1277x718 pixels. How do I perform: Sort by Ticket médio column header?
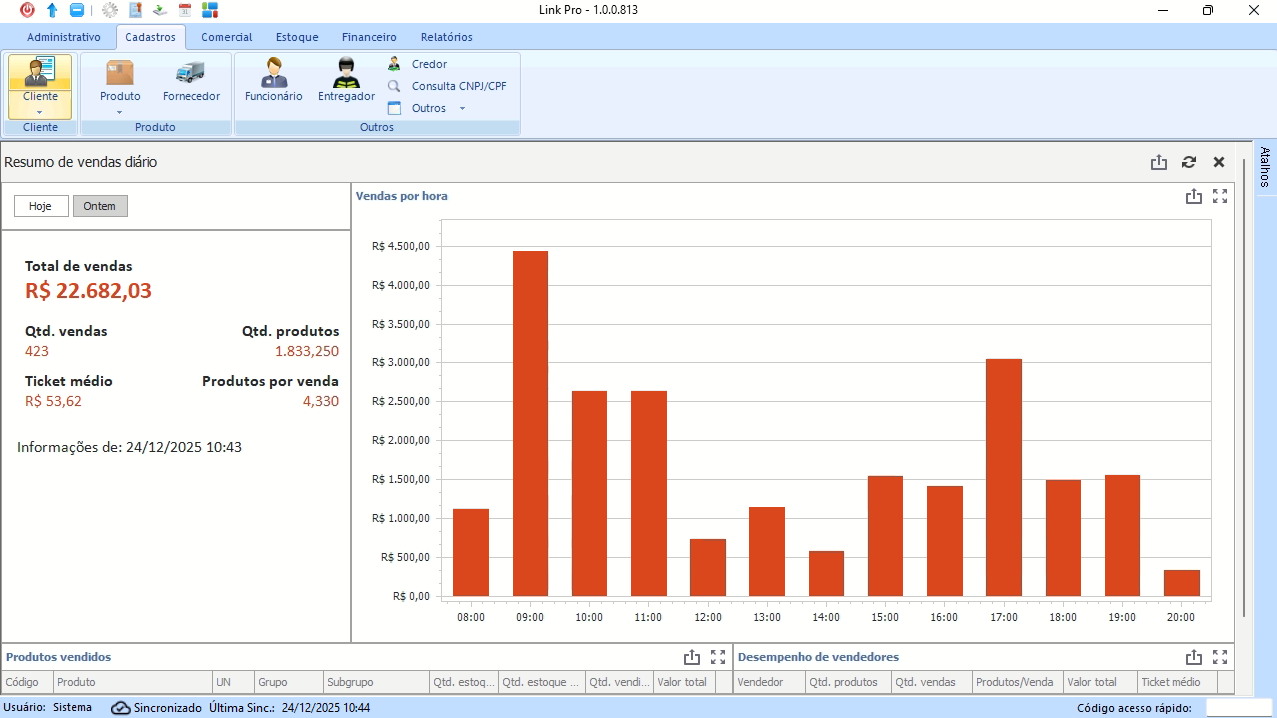1177,682
